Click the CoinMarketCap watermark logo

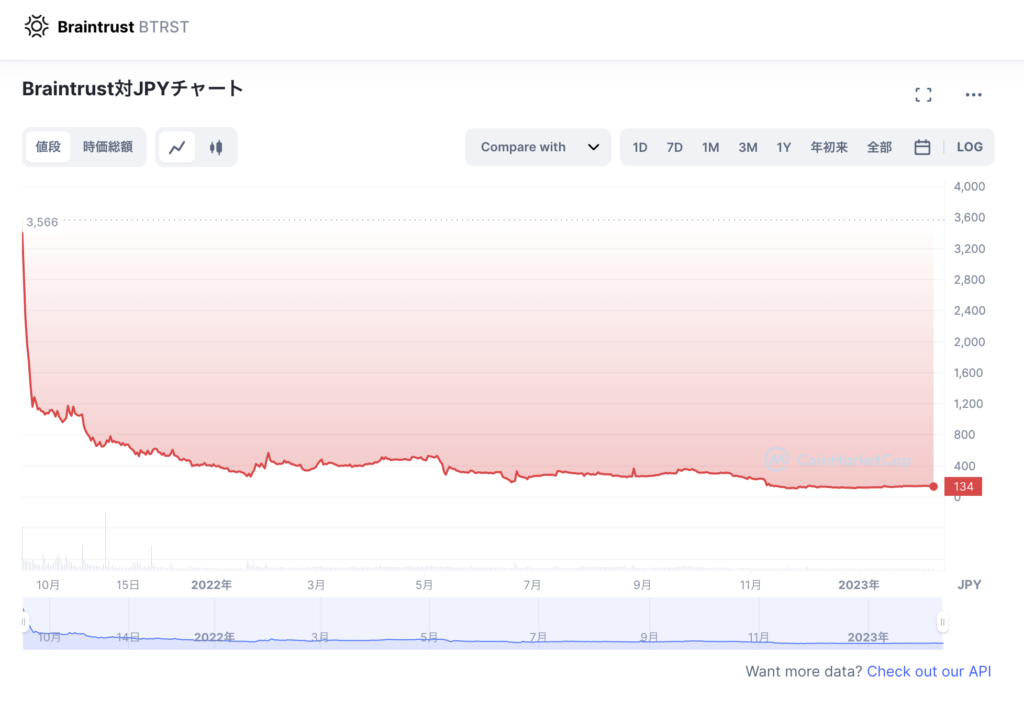838,459
